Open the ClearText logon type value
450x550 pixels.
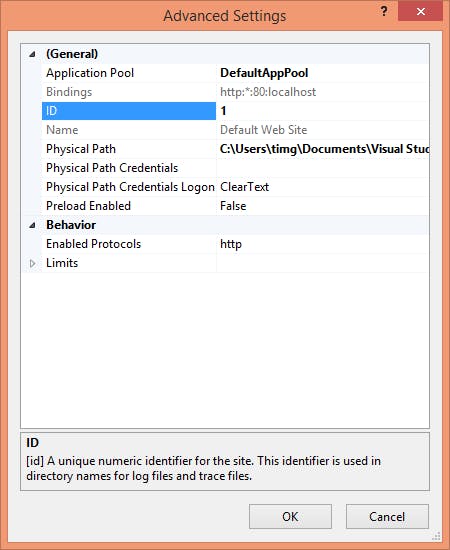click(x=323, y=187)
